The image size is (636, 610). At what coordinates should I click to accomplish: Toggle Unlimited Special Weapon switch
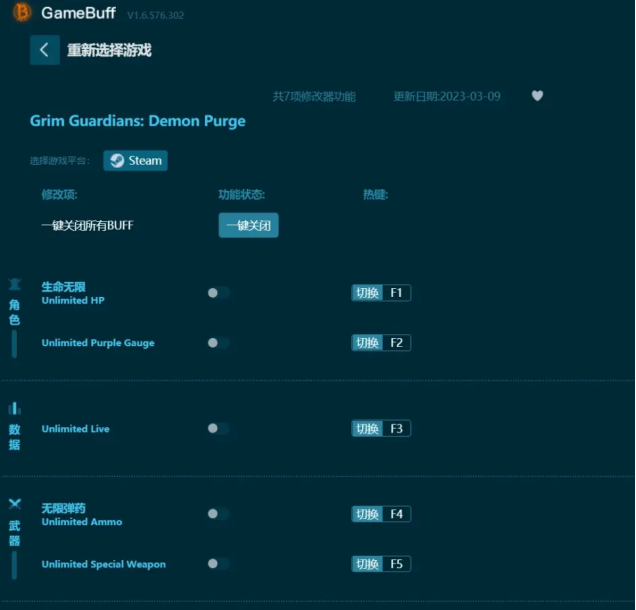point(218,563)
